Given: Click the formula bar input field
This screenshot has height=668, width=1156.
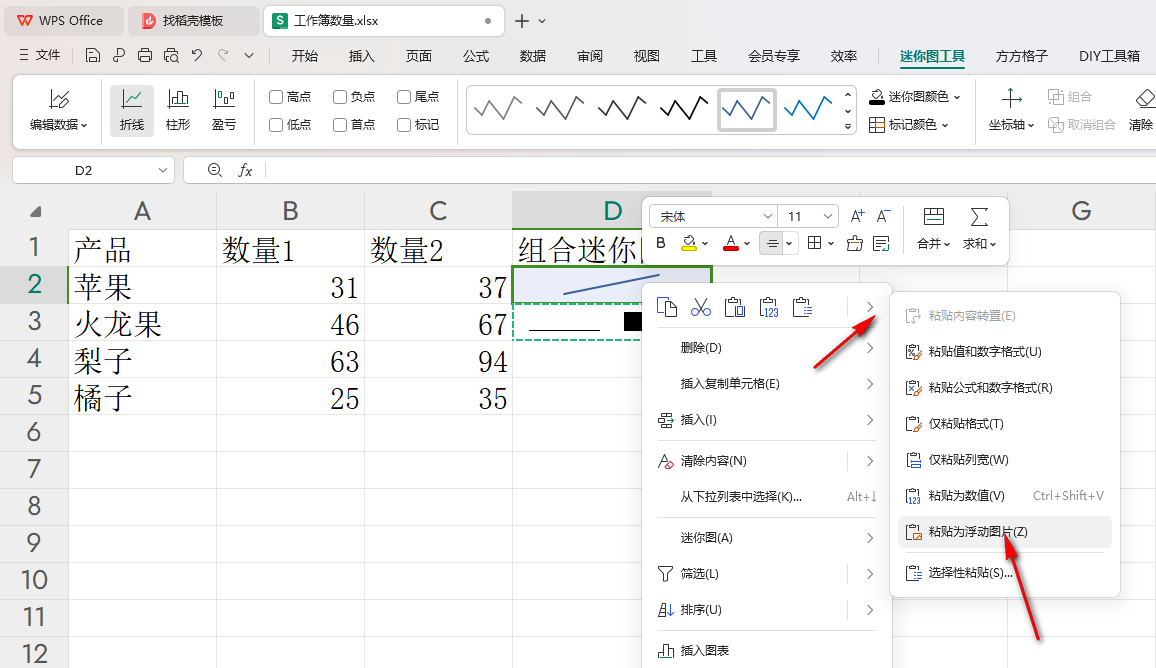Looking at the screenshot, I should click(708, 170).
